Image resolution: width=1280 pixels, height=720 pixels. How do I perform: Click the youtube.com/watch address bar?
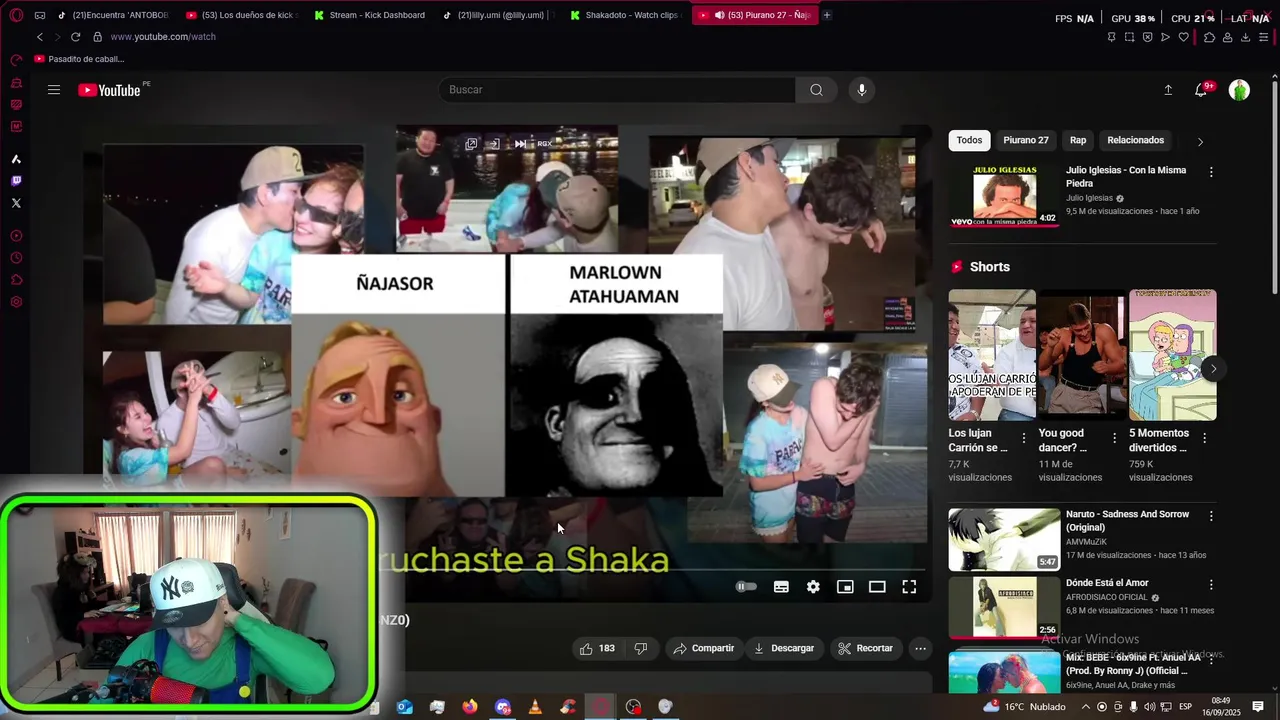[x=163, y=37]
